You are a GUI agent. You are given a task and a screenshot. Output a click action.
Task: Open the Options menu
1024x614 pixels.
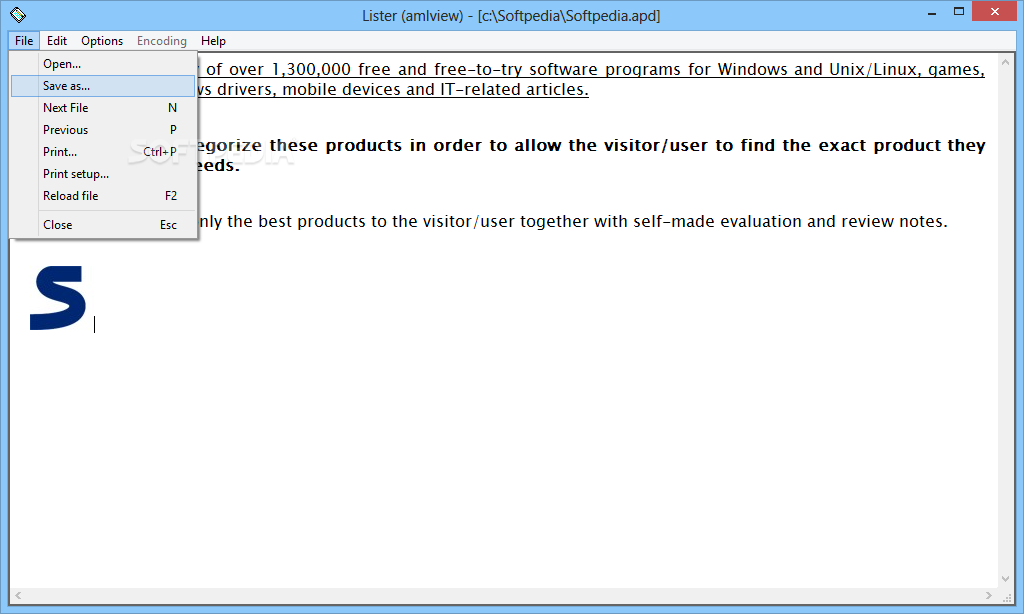click(x=102, y=40)
